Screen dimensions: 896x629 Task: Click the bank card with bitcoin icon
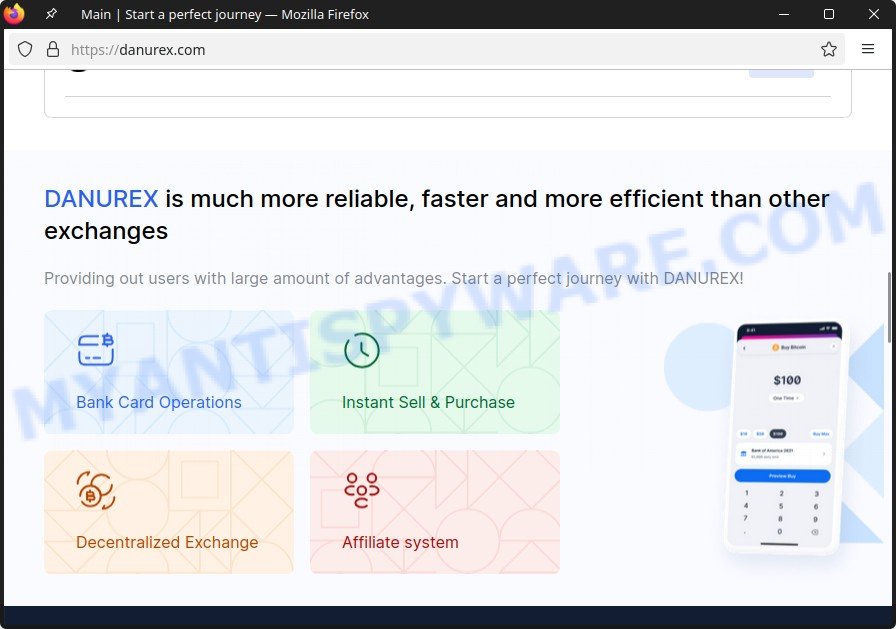point(96,350)
